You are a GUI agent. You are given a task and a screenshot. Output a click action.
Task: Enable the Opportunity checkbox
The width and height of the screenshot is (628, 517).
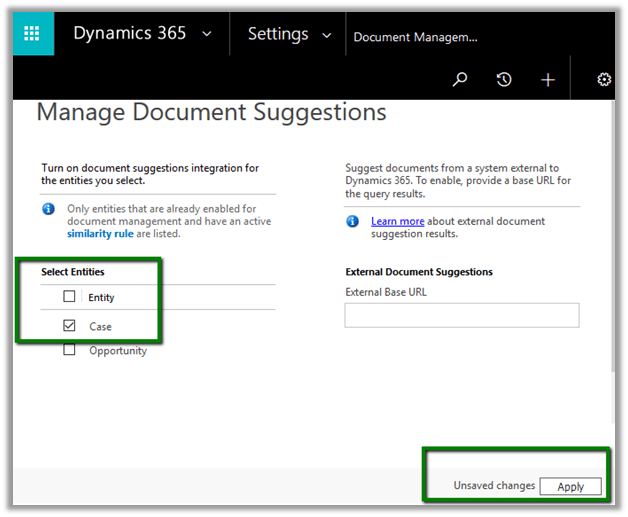pyautogui.click(x=69, y=351)
